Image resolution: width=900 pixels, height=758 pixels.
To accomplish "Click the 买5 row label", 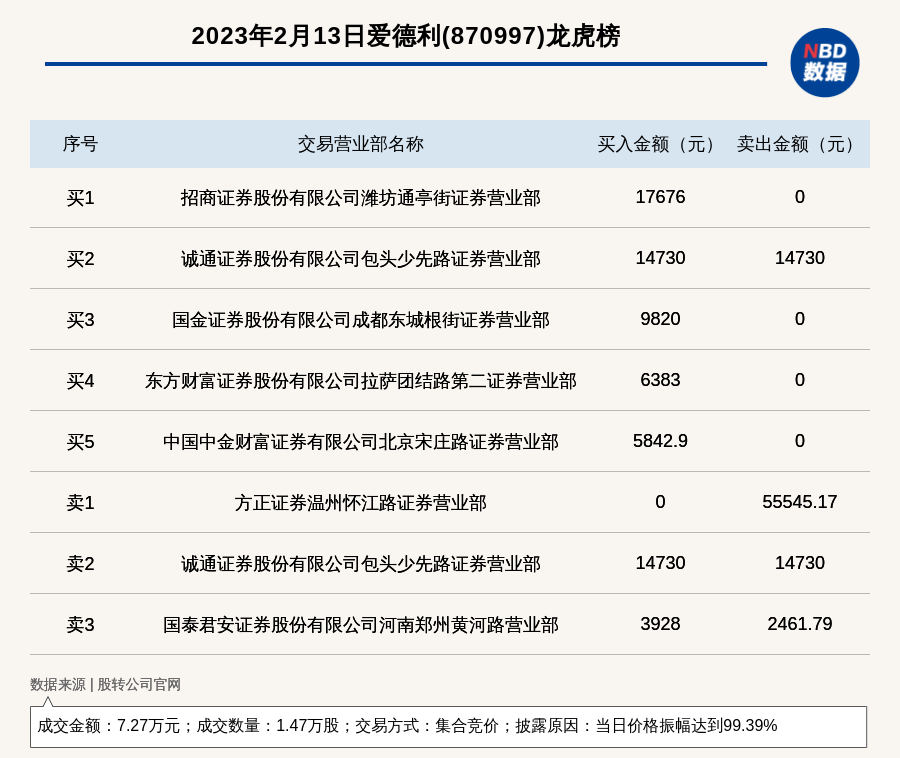I will point(80,442).
